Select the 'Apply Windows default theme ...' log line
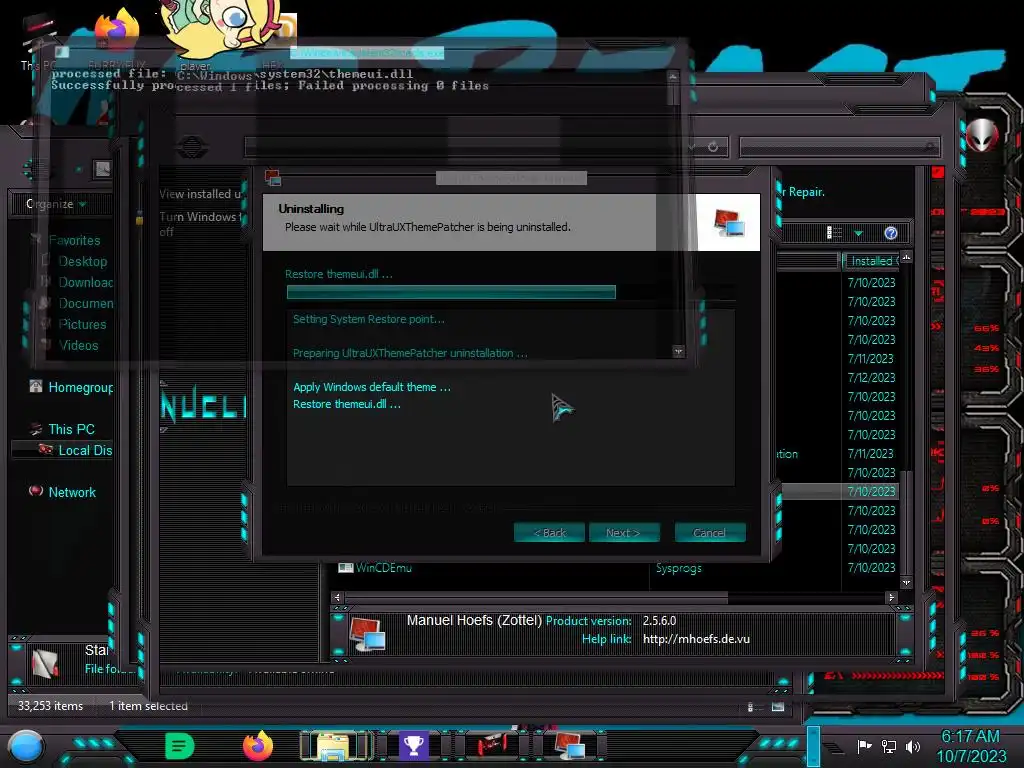 pos(372,387)
